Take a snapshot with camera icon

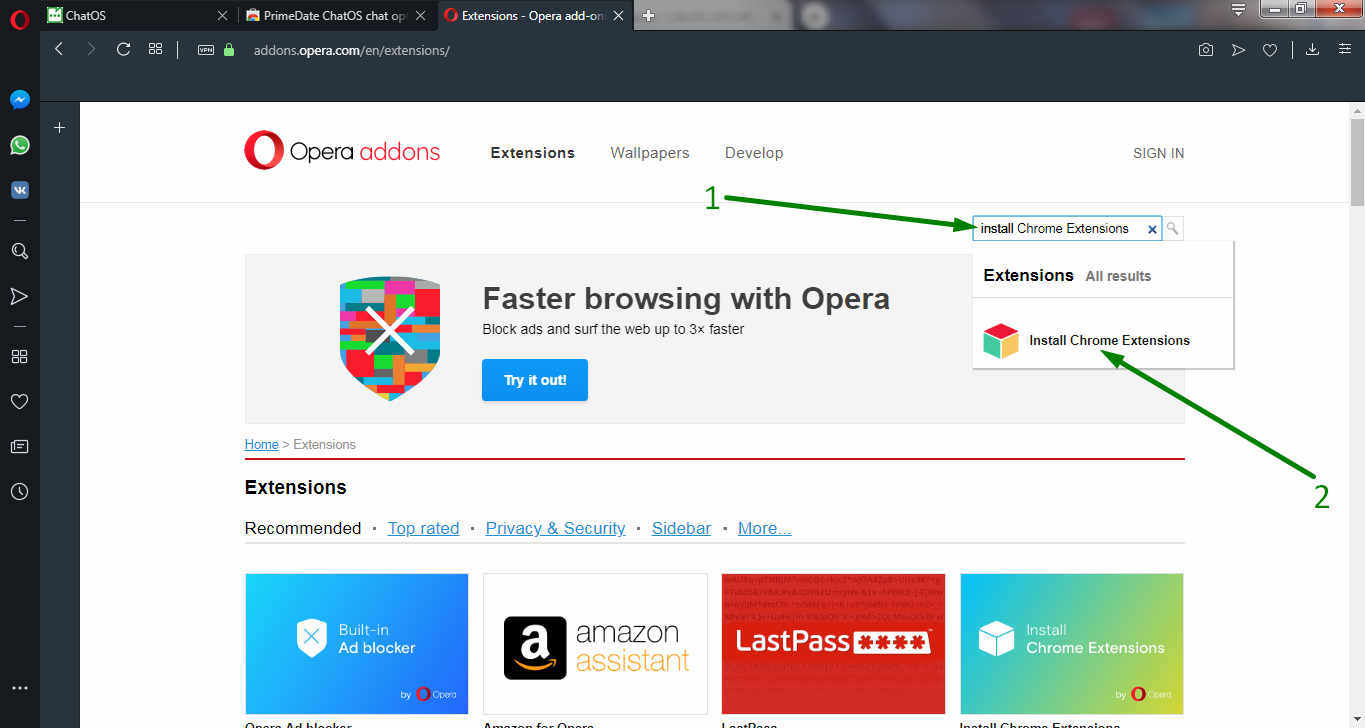1206,50
